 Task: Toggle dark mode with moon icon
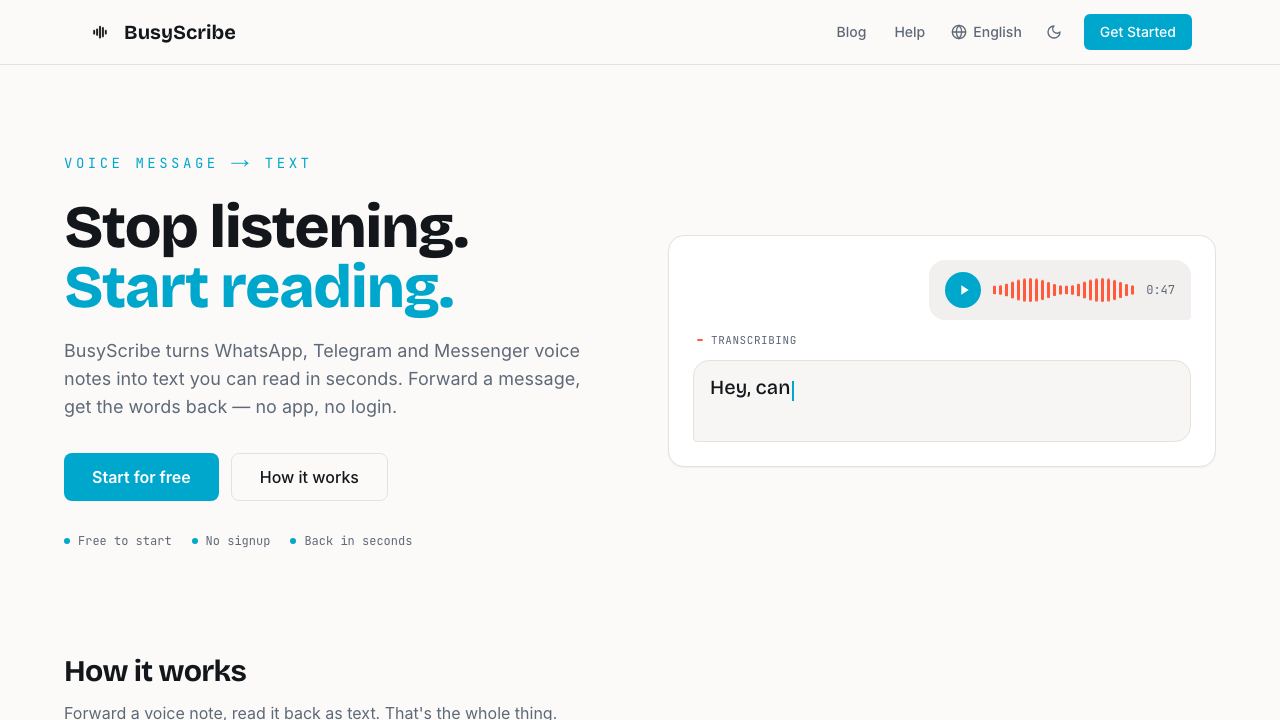coord(1054,32)
